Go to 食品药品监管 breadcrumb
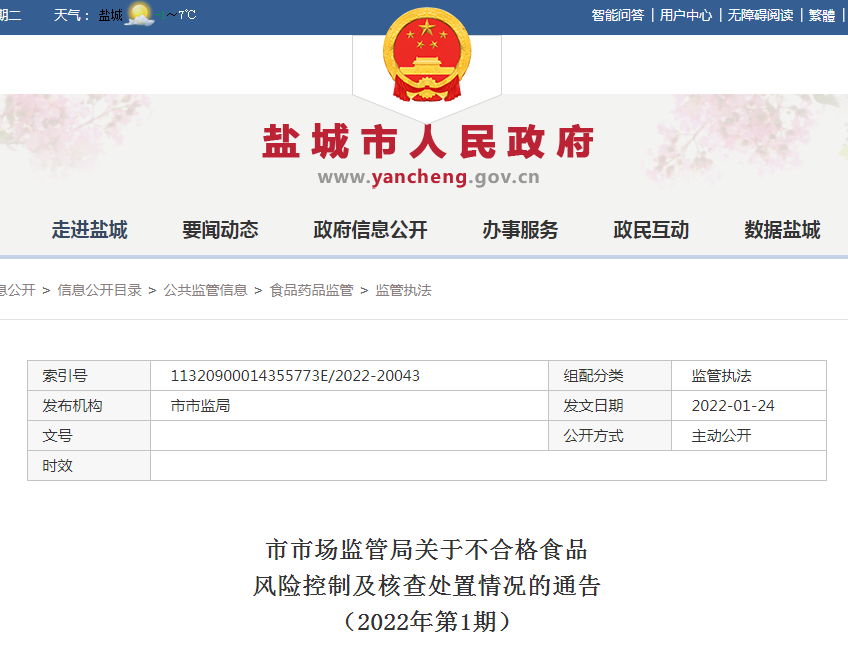This screenshot has width=848, height=646. pyautogui.click(x=312, y=290)
